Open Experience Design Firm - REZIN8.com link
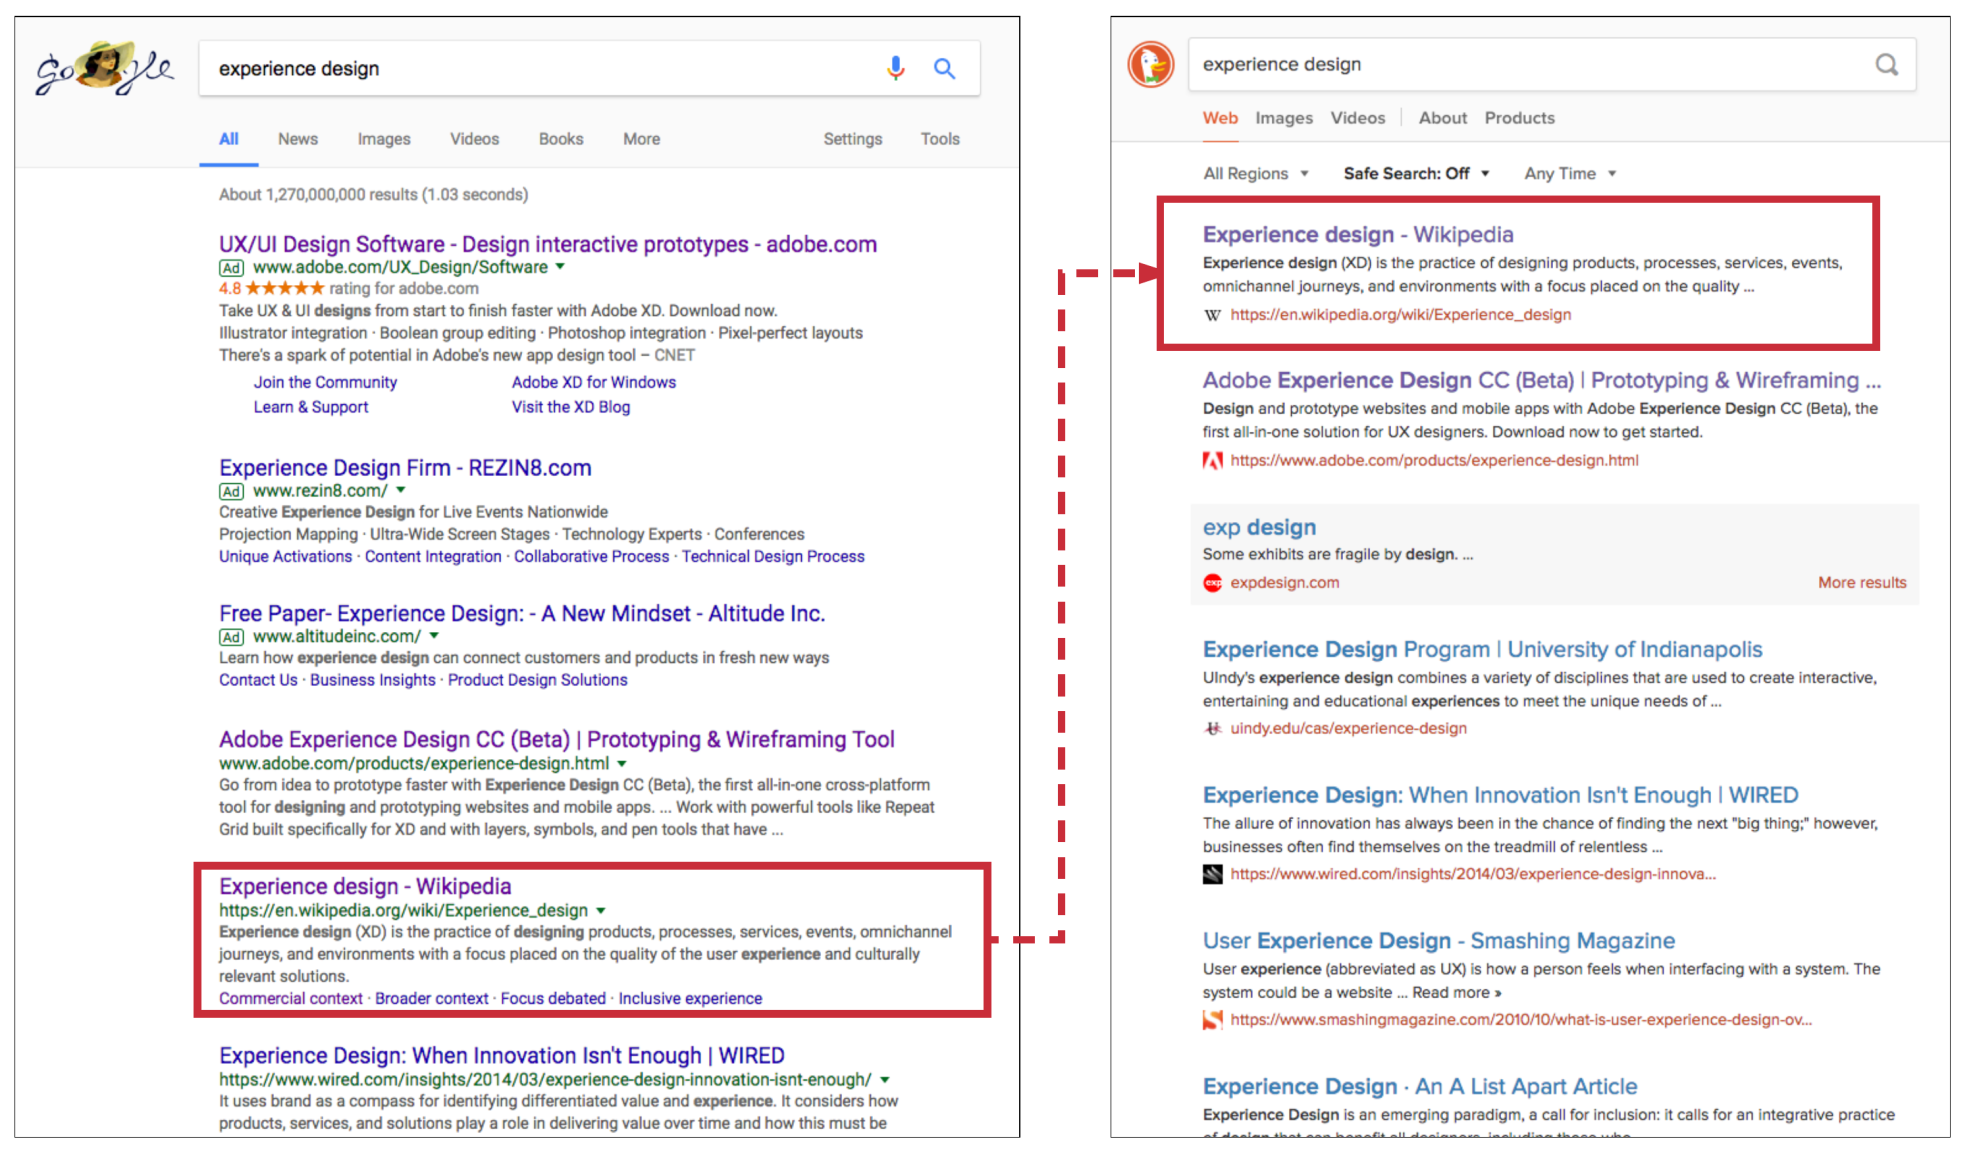1964x1153 pixels. tap(405, 468)
